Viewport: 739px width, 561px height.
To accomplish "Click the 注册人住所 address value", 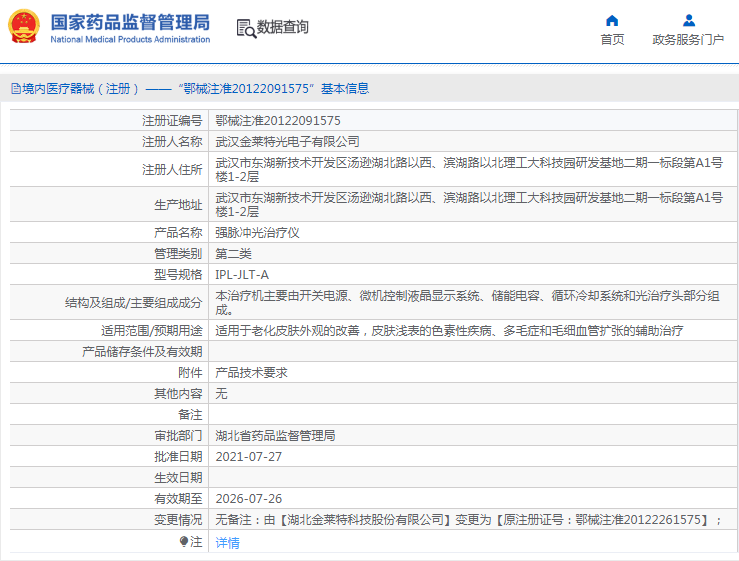I will [469, 169].
